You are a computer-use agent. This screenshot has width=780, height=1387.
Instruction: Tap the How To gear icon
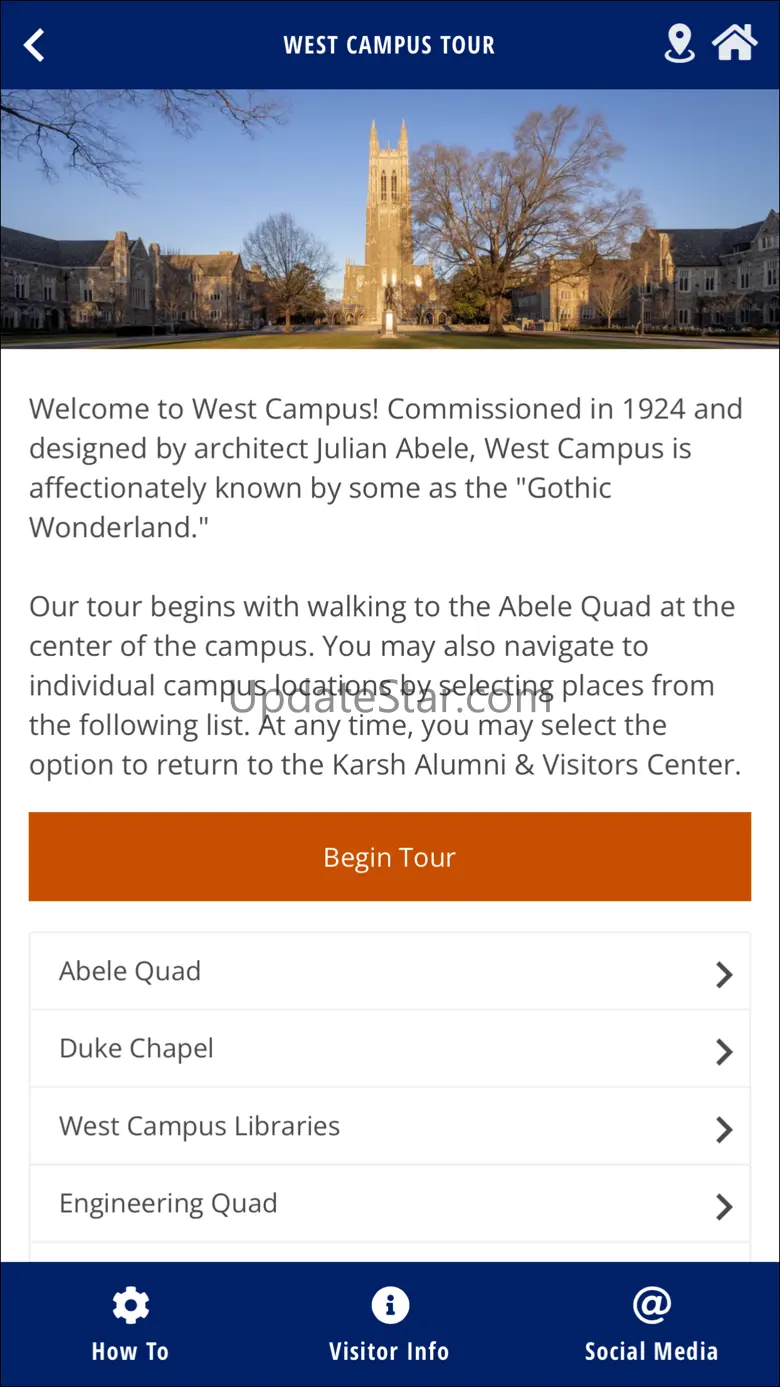click(x=130, y=1305)
